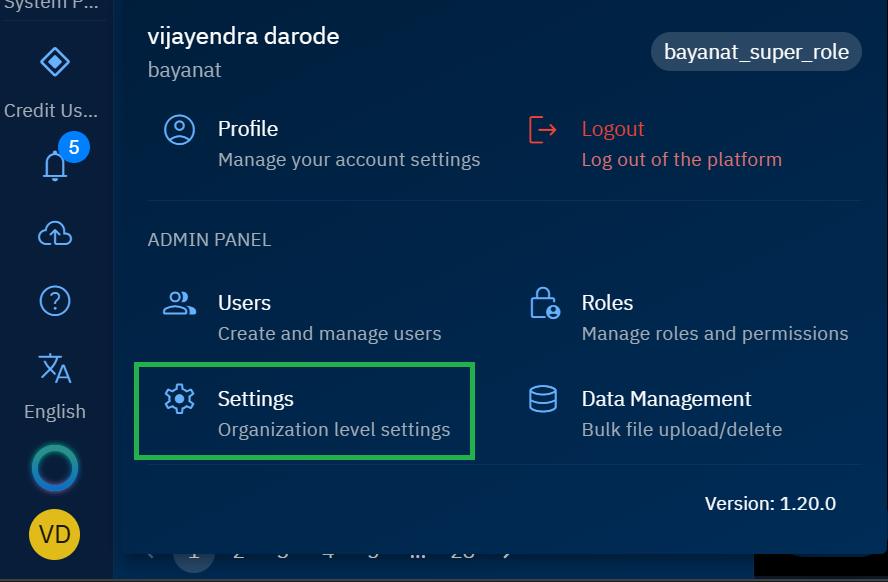Open Profile to manage account settings
The width and height of the screenshot is (888, 582).
248,129
